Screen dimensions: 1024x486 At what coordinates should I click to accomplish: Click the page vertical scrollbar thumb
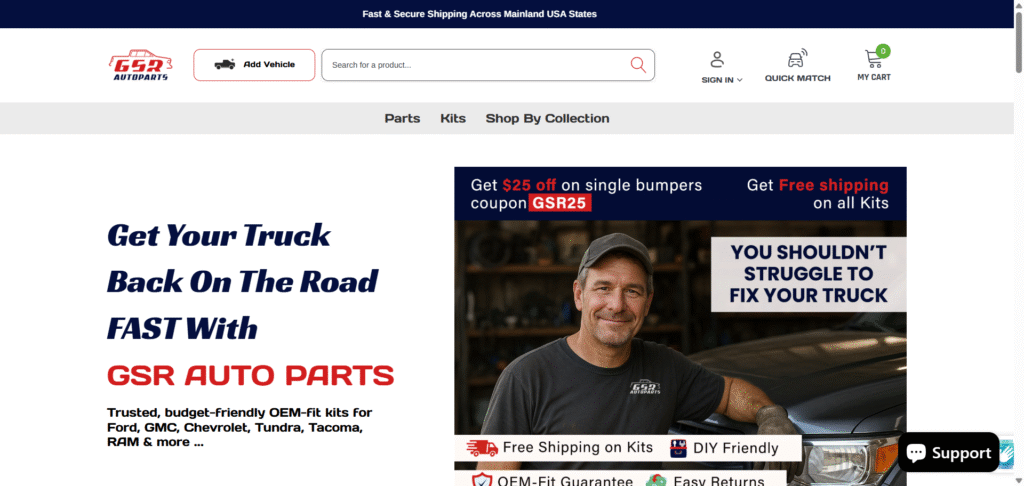1019,37
